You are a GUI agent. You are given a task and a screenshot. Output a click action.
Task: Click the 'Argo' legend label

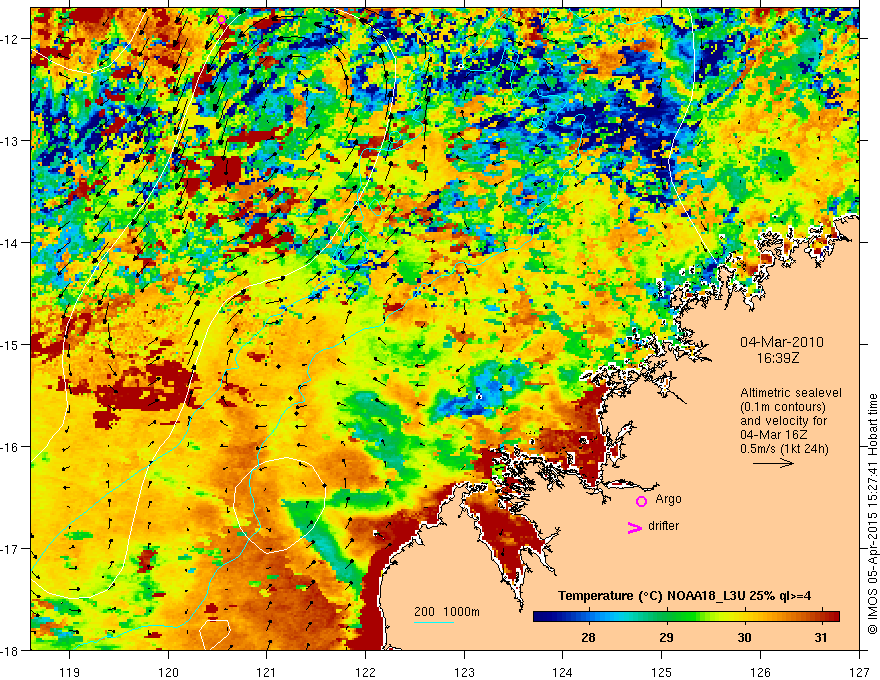tap(668, 499)
